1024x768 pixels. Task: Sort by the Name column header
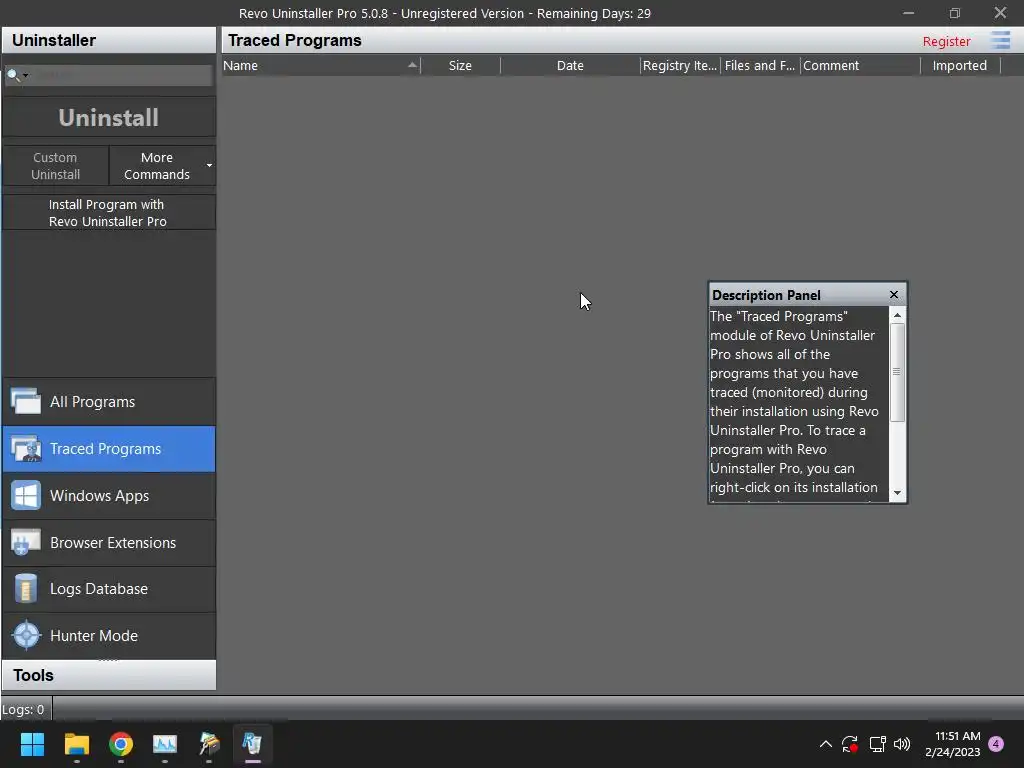(321, 65)
